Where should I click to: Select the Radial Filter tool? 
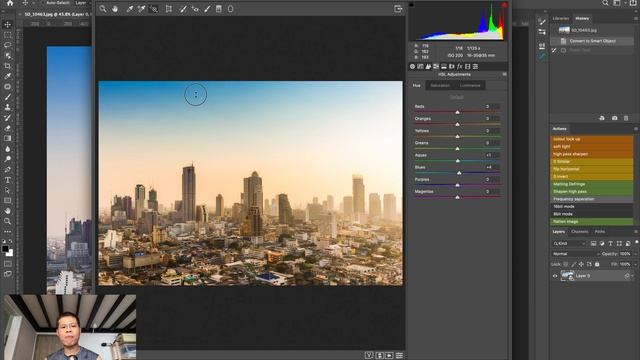point(231,9)
